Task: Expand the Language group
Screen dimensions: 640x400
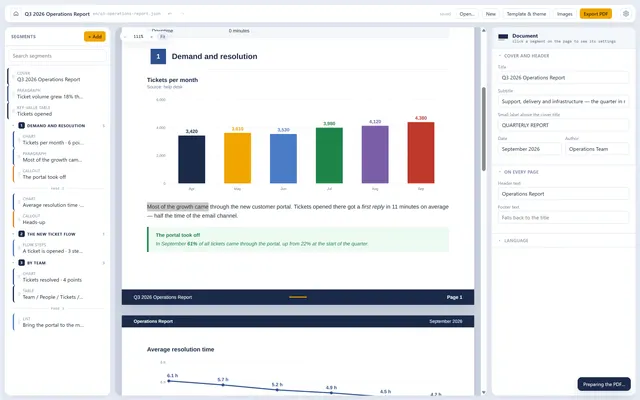Action: point(500,240)
